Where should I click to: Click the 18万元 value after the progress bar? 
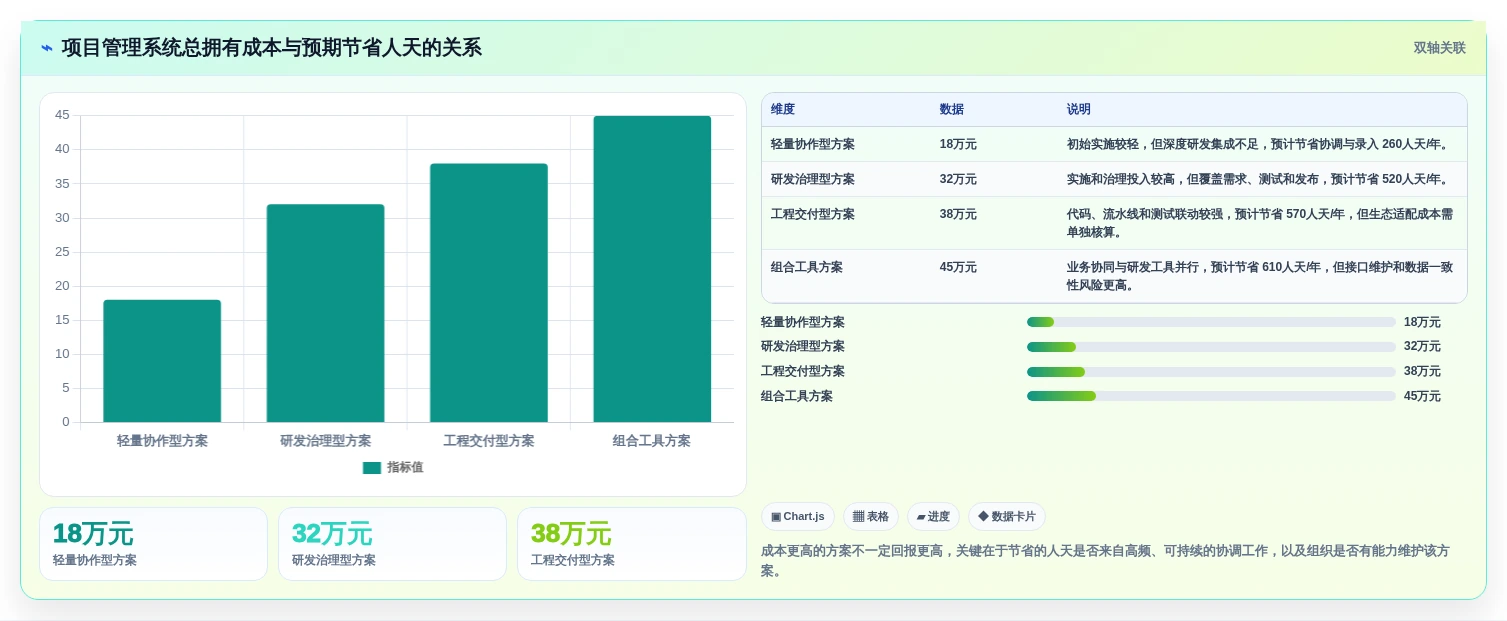point(1422,322)
